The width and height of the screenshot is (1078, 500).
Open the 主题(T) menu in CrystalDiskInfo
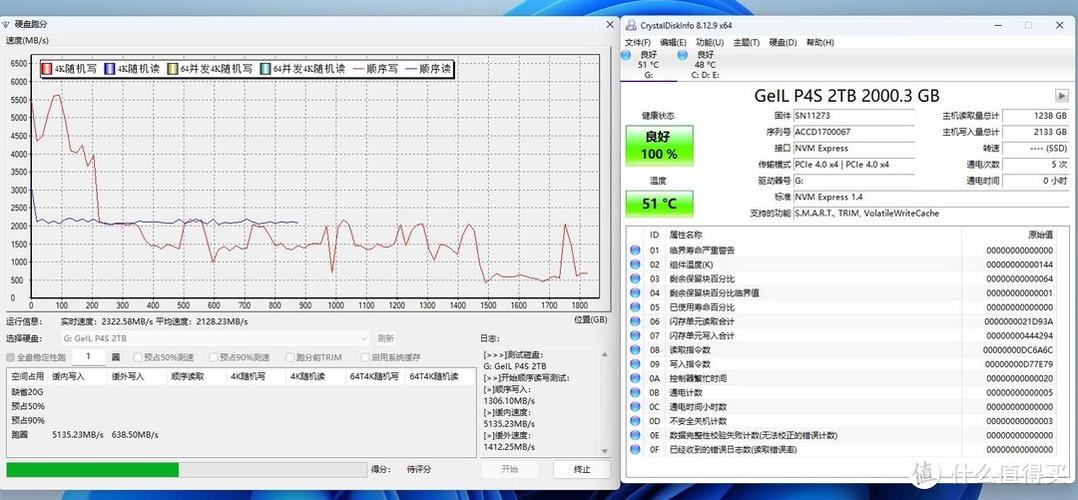[746, 43]
